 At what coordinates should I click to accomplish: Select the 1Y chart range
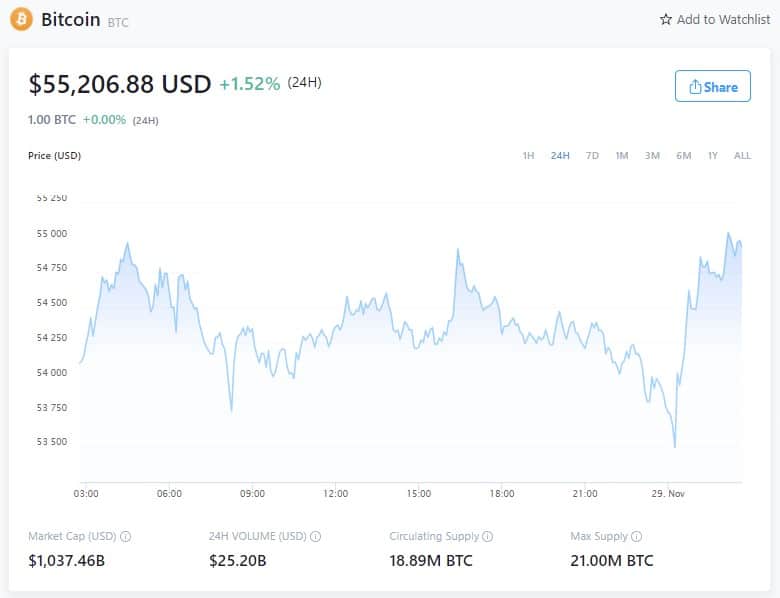click(713, 156)
